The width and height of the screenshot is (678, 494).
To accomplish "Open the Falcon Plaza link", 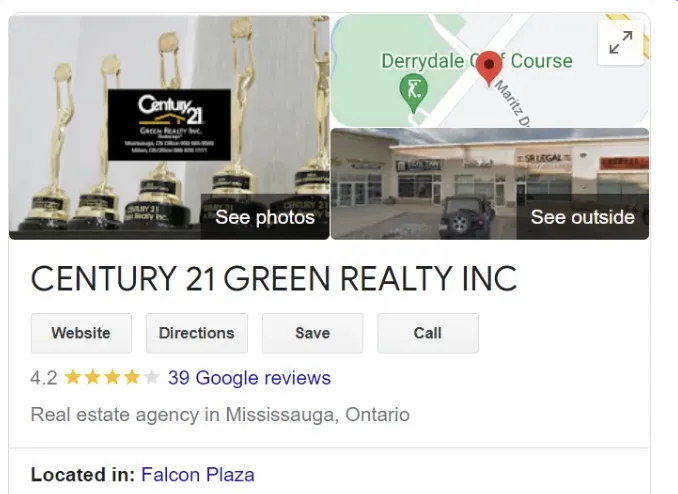I will coord(198,475).
